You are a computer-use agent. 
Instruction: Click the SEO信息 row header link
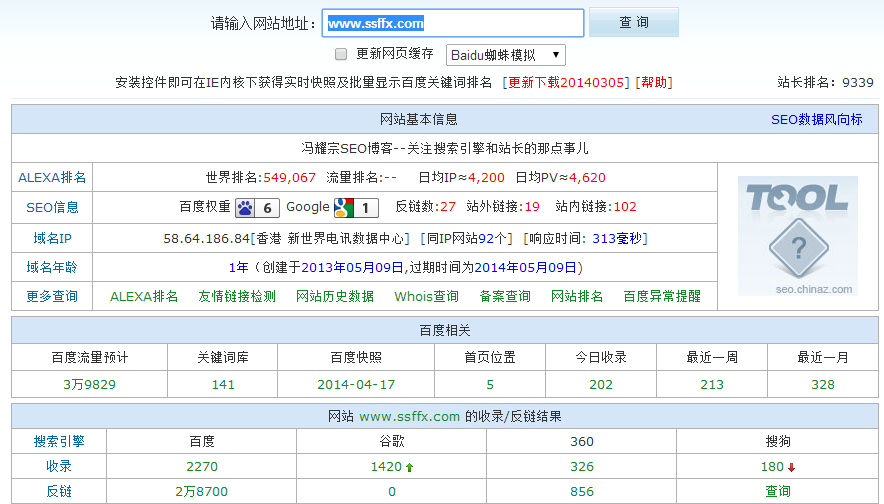[52, 207]
